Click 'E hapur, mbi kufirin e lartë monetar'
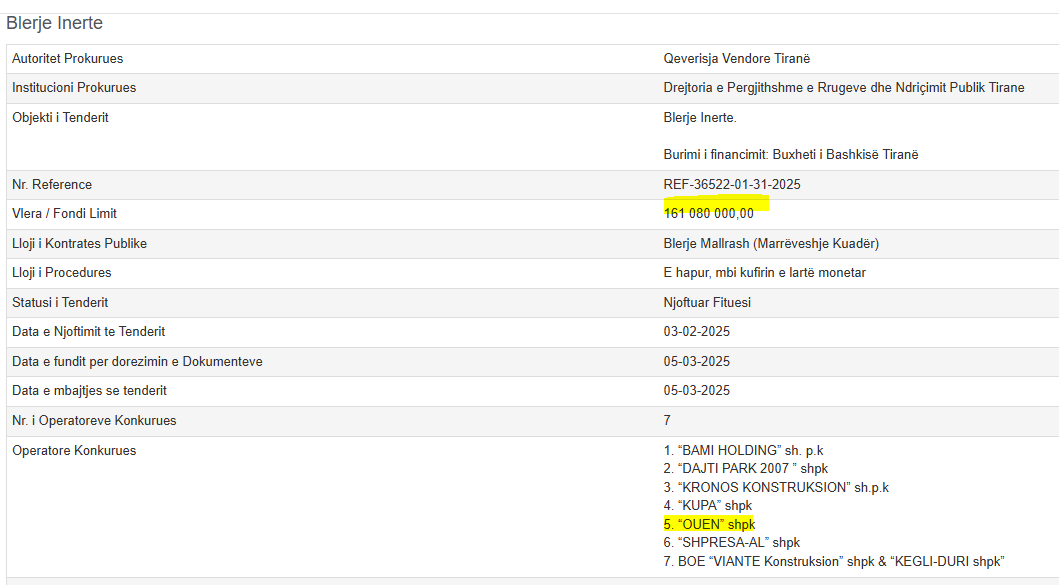 pyautogui.click(x=765, y=273)
